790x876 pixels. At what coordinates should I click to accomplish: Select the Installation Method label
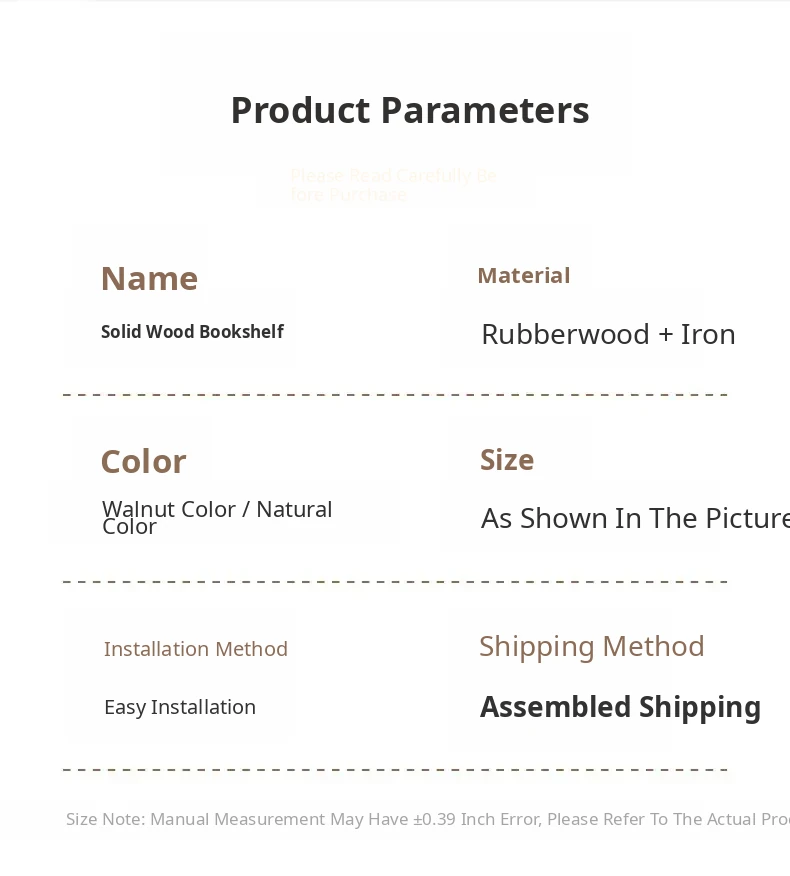[195, 649]
